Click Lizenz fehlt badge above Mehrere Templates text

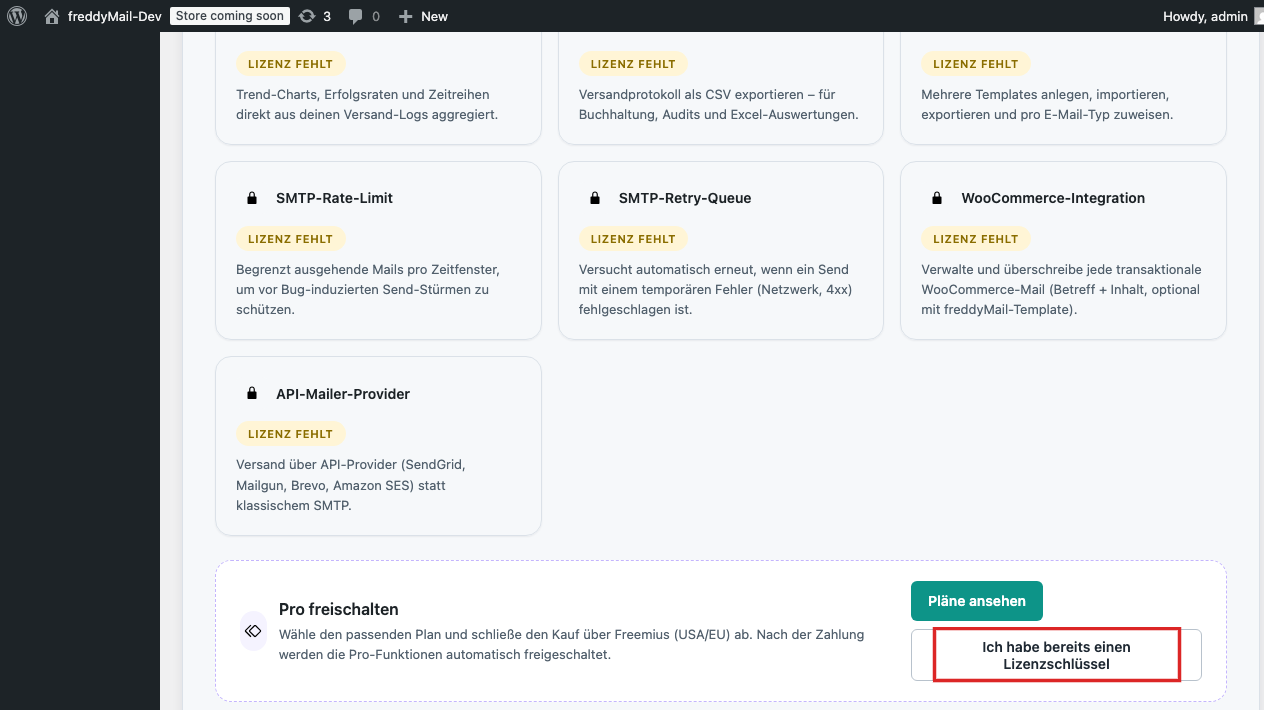point(976,64)
